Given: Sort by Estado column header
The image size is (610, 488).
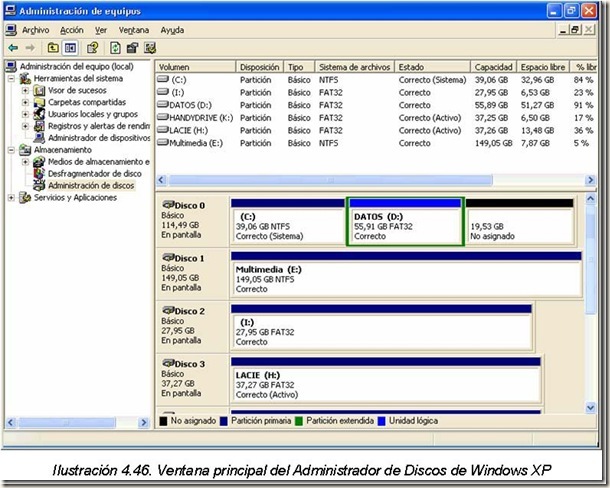Looking at the screenshot, I should click(432, 67).
